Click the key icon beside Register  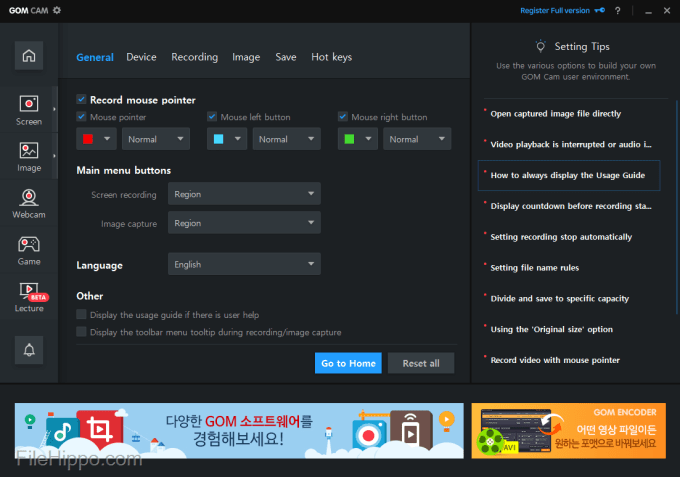click(x=599, y=10)
